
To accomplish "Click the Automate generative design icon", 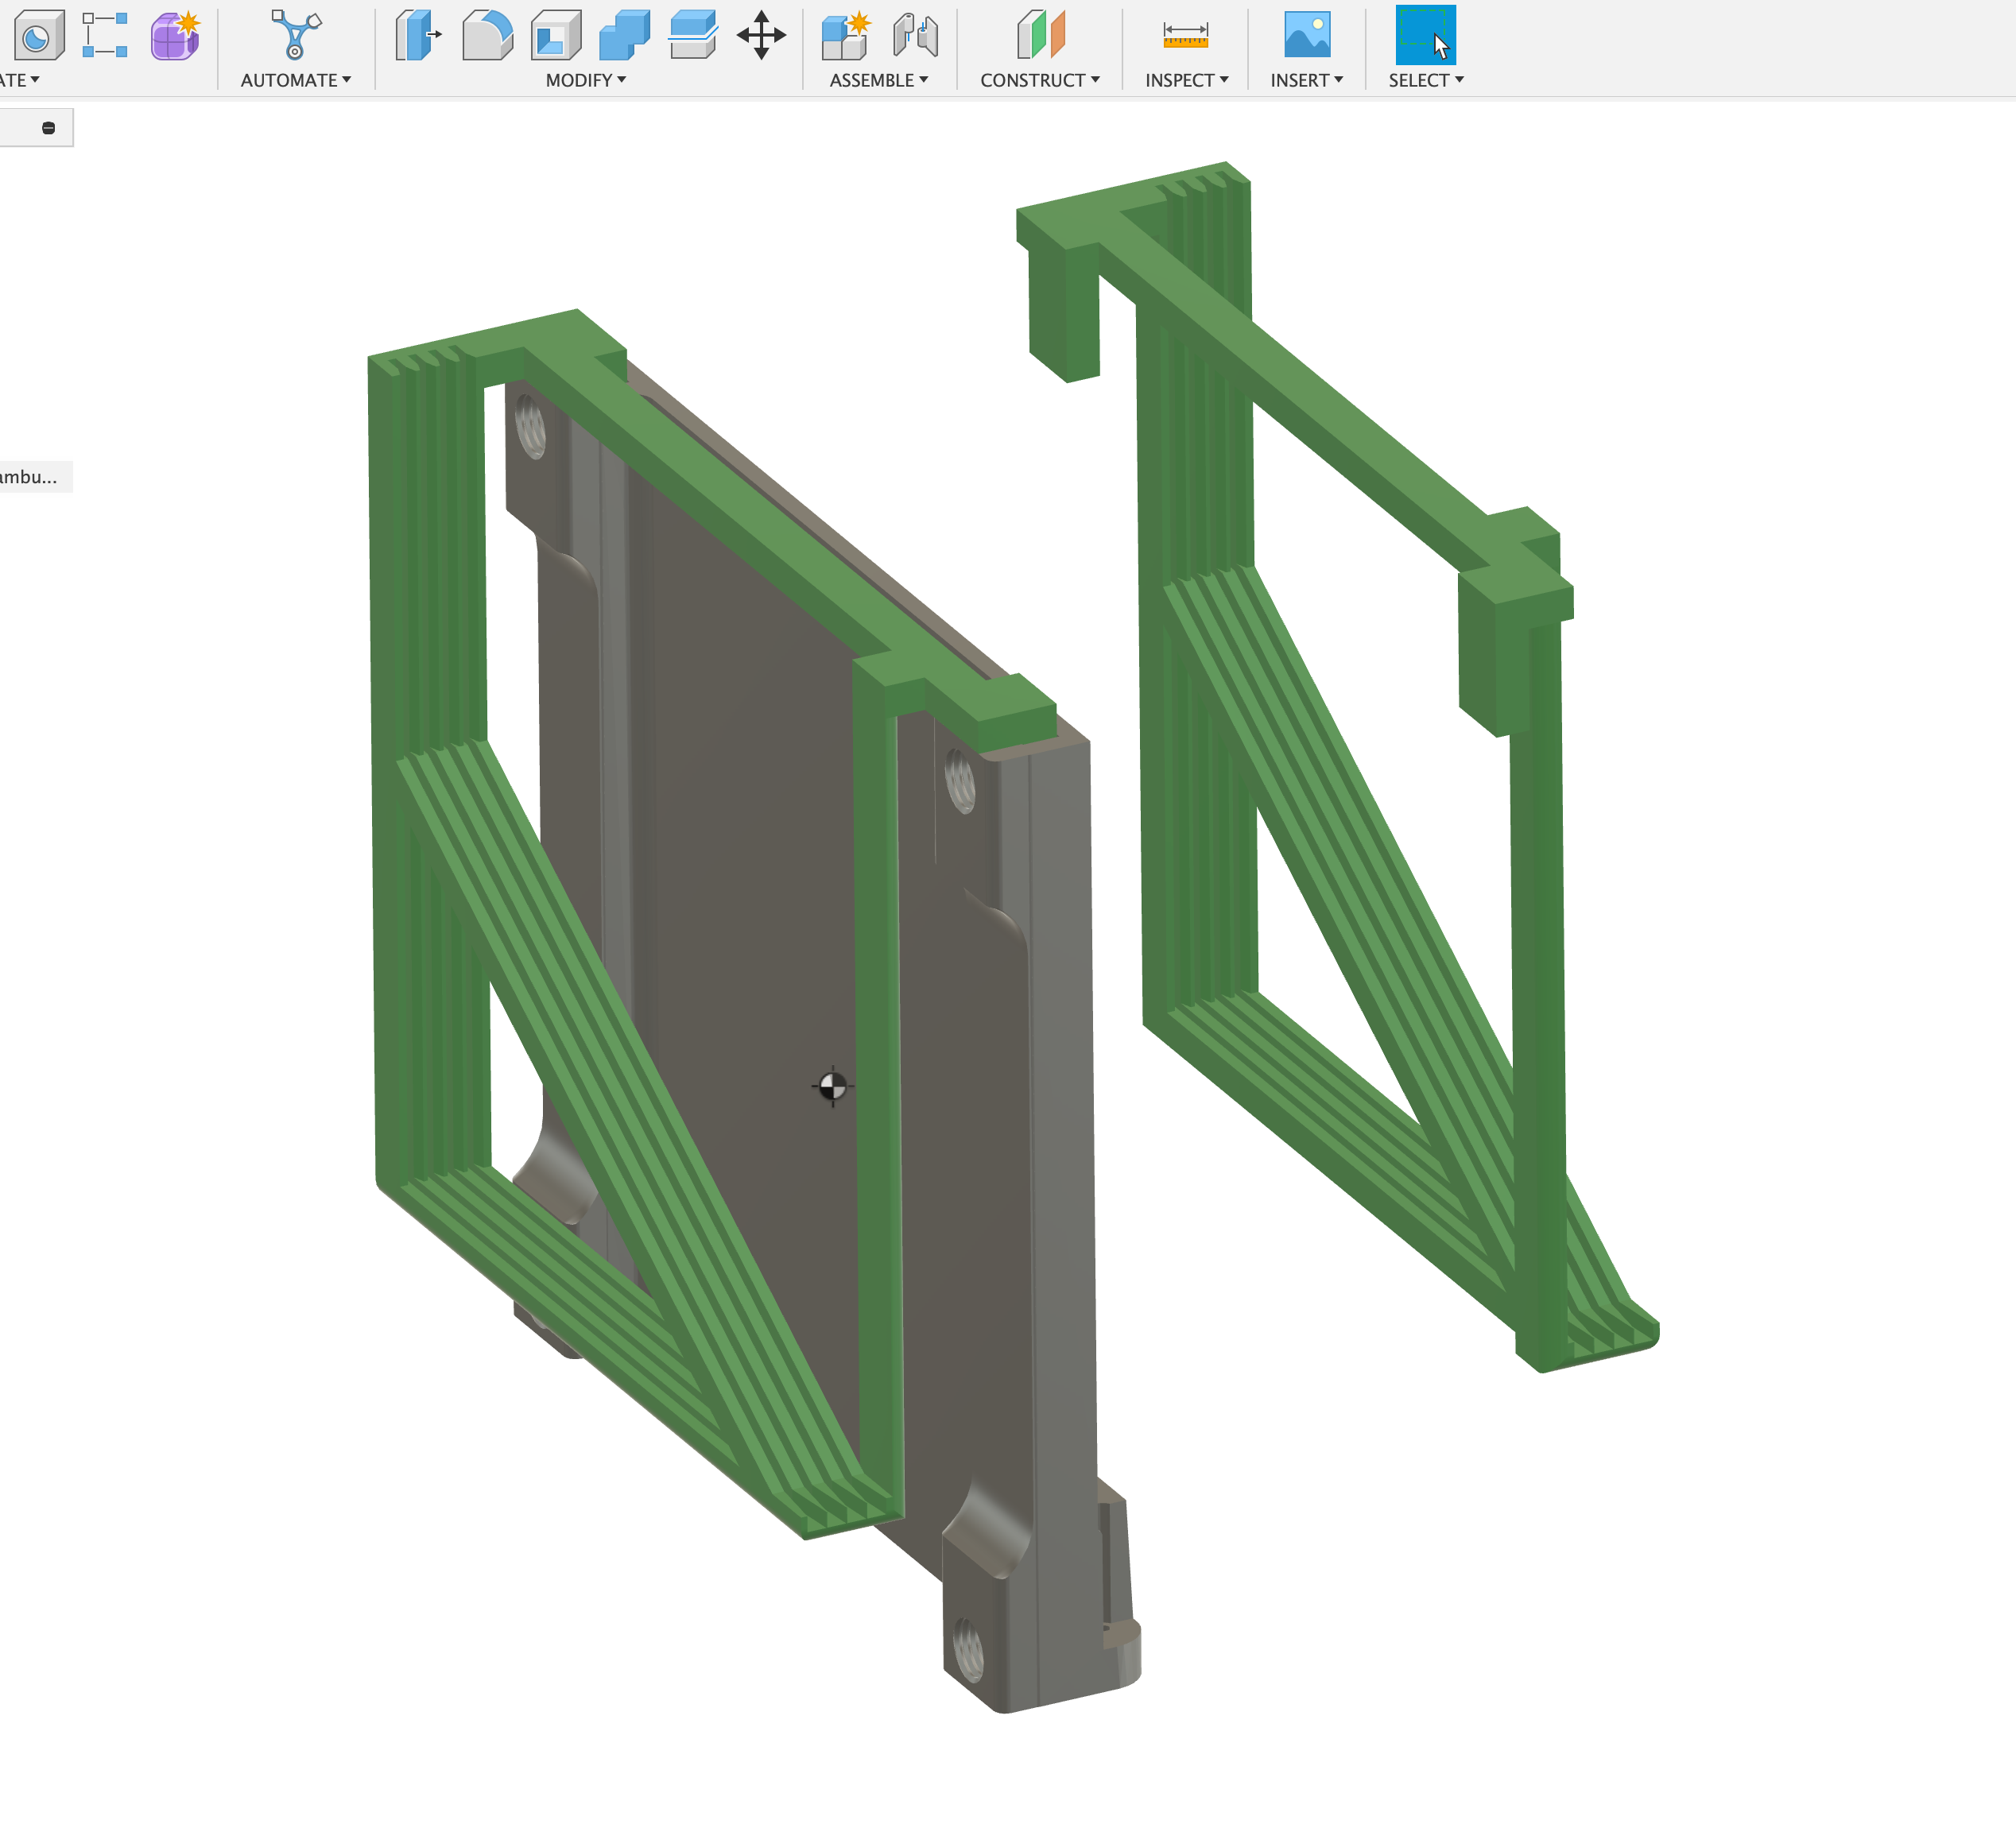I will pos(295,38).
